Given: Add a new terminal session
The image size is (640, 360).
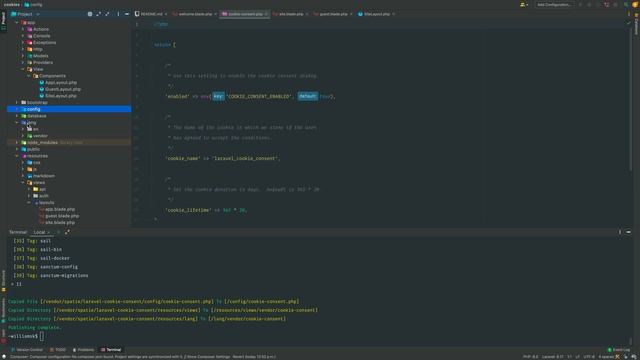Looking at the screenshot, I should (x=58, y=232).
